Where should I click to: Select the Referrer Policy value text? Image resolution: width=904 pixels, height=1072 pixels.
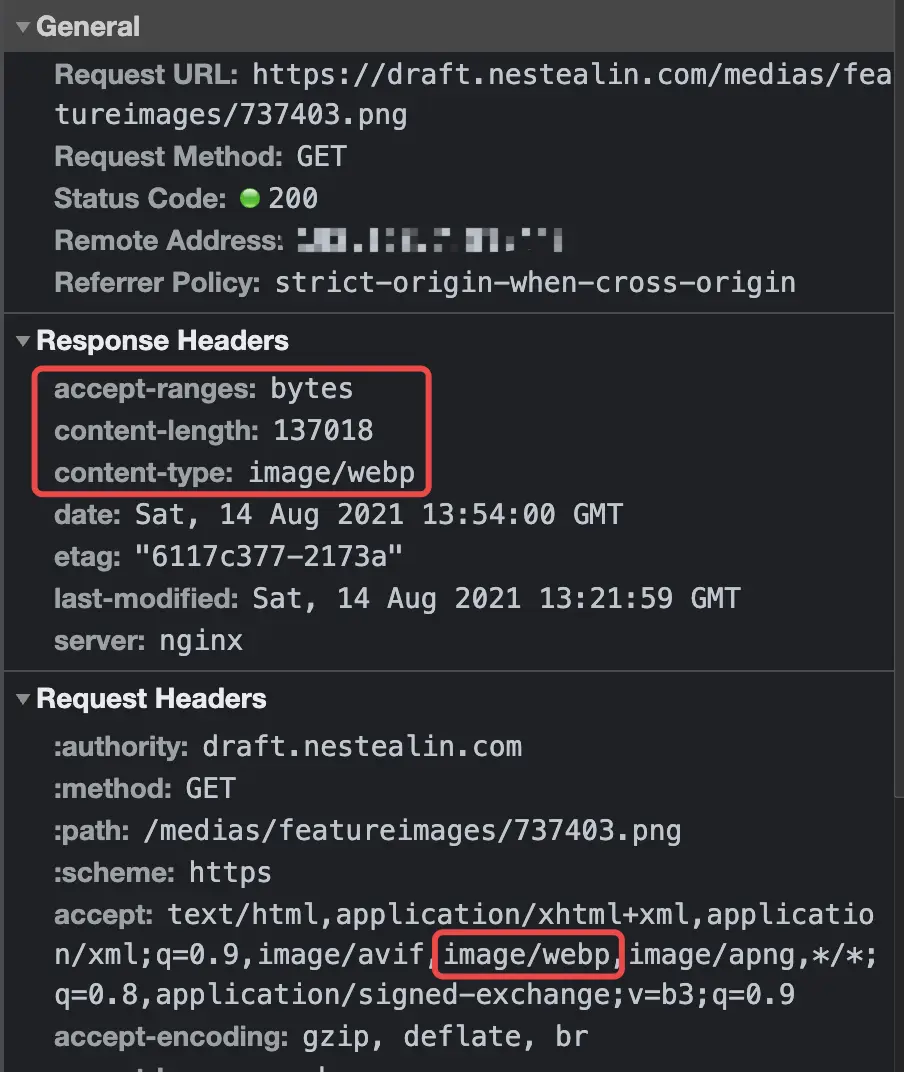click(x=535, y=282)
